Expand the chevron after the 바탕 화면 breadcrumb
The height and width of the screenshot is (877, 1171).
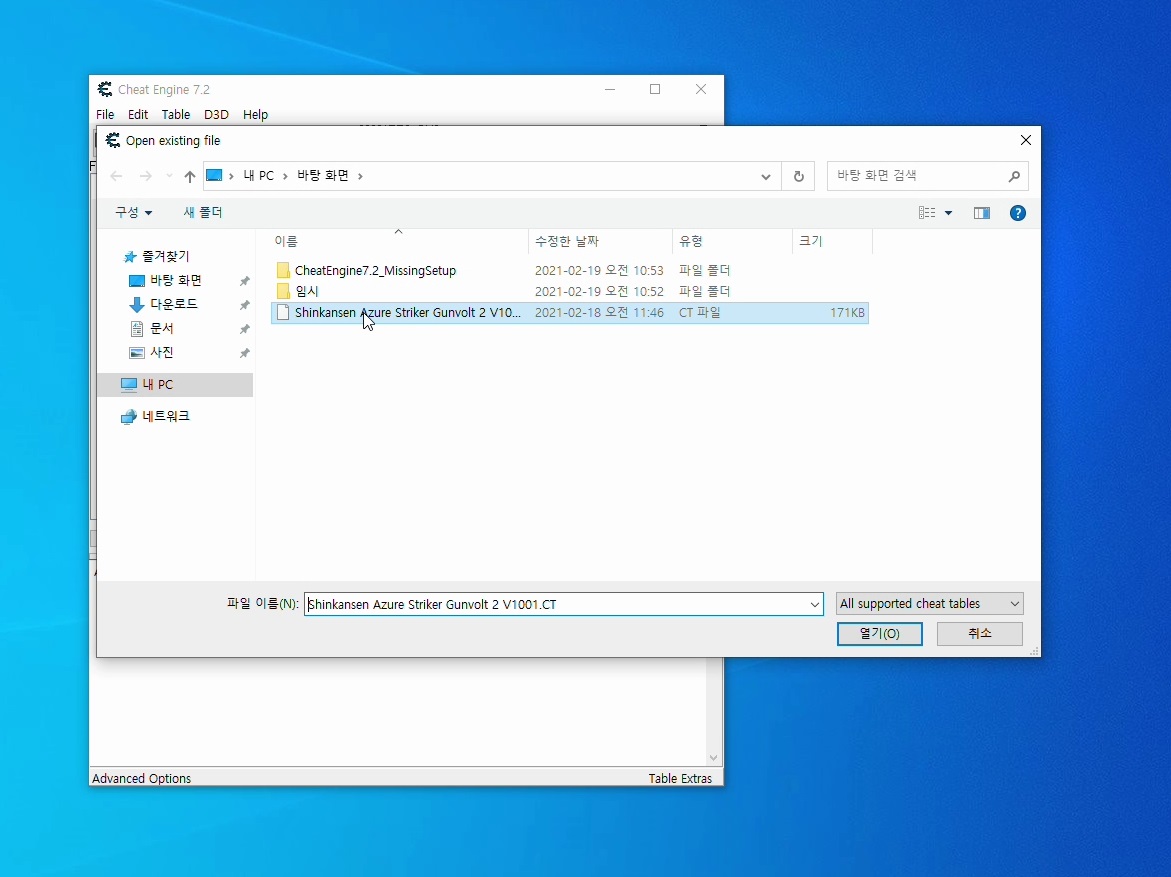coord(360,176)
